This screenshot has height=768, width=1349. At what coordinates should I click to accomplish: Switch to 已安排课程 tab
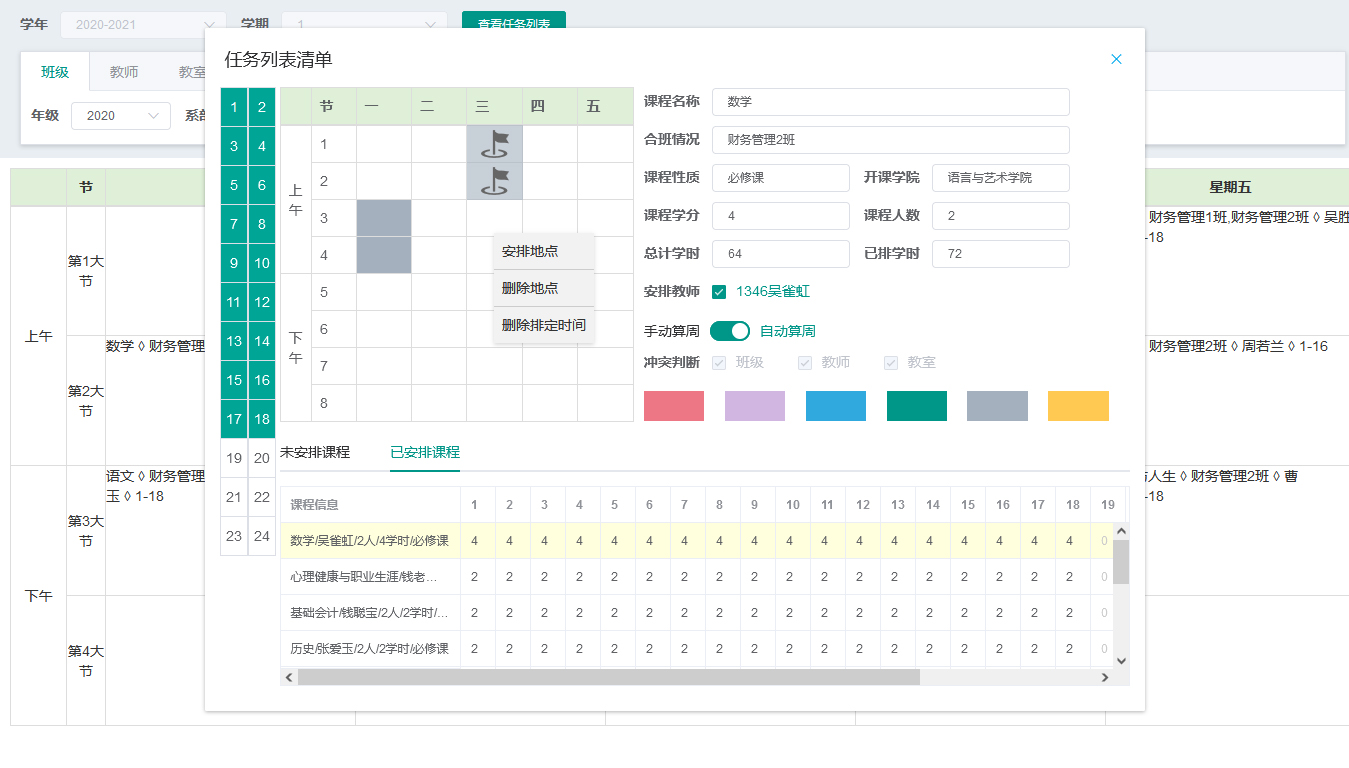coord(425,452)
